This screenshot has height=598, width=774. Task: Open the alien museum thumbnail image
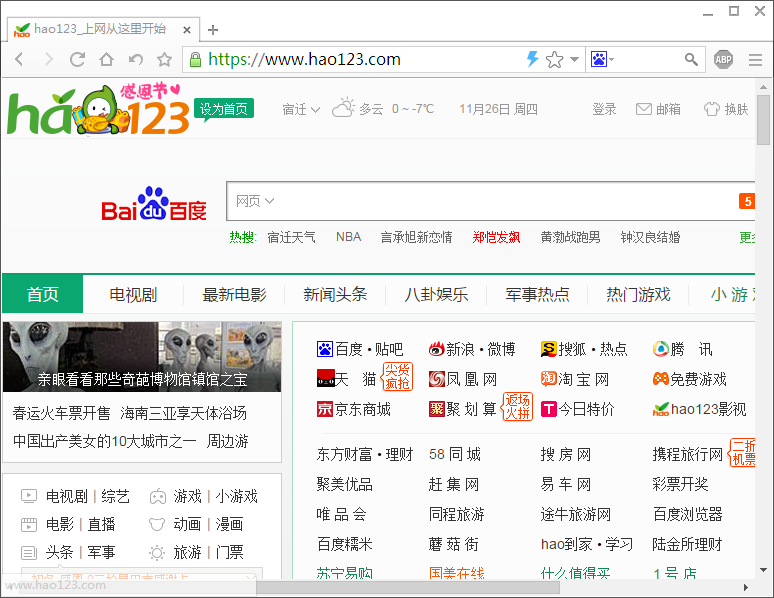(x=142, y=357)
